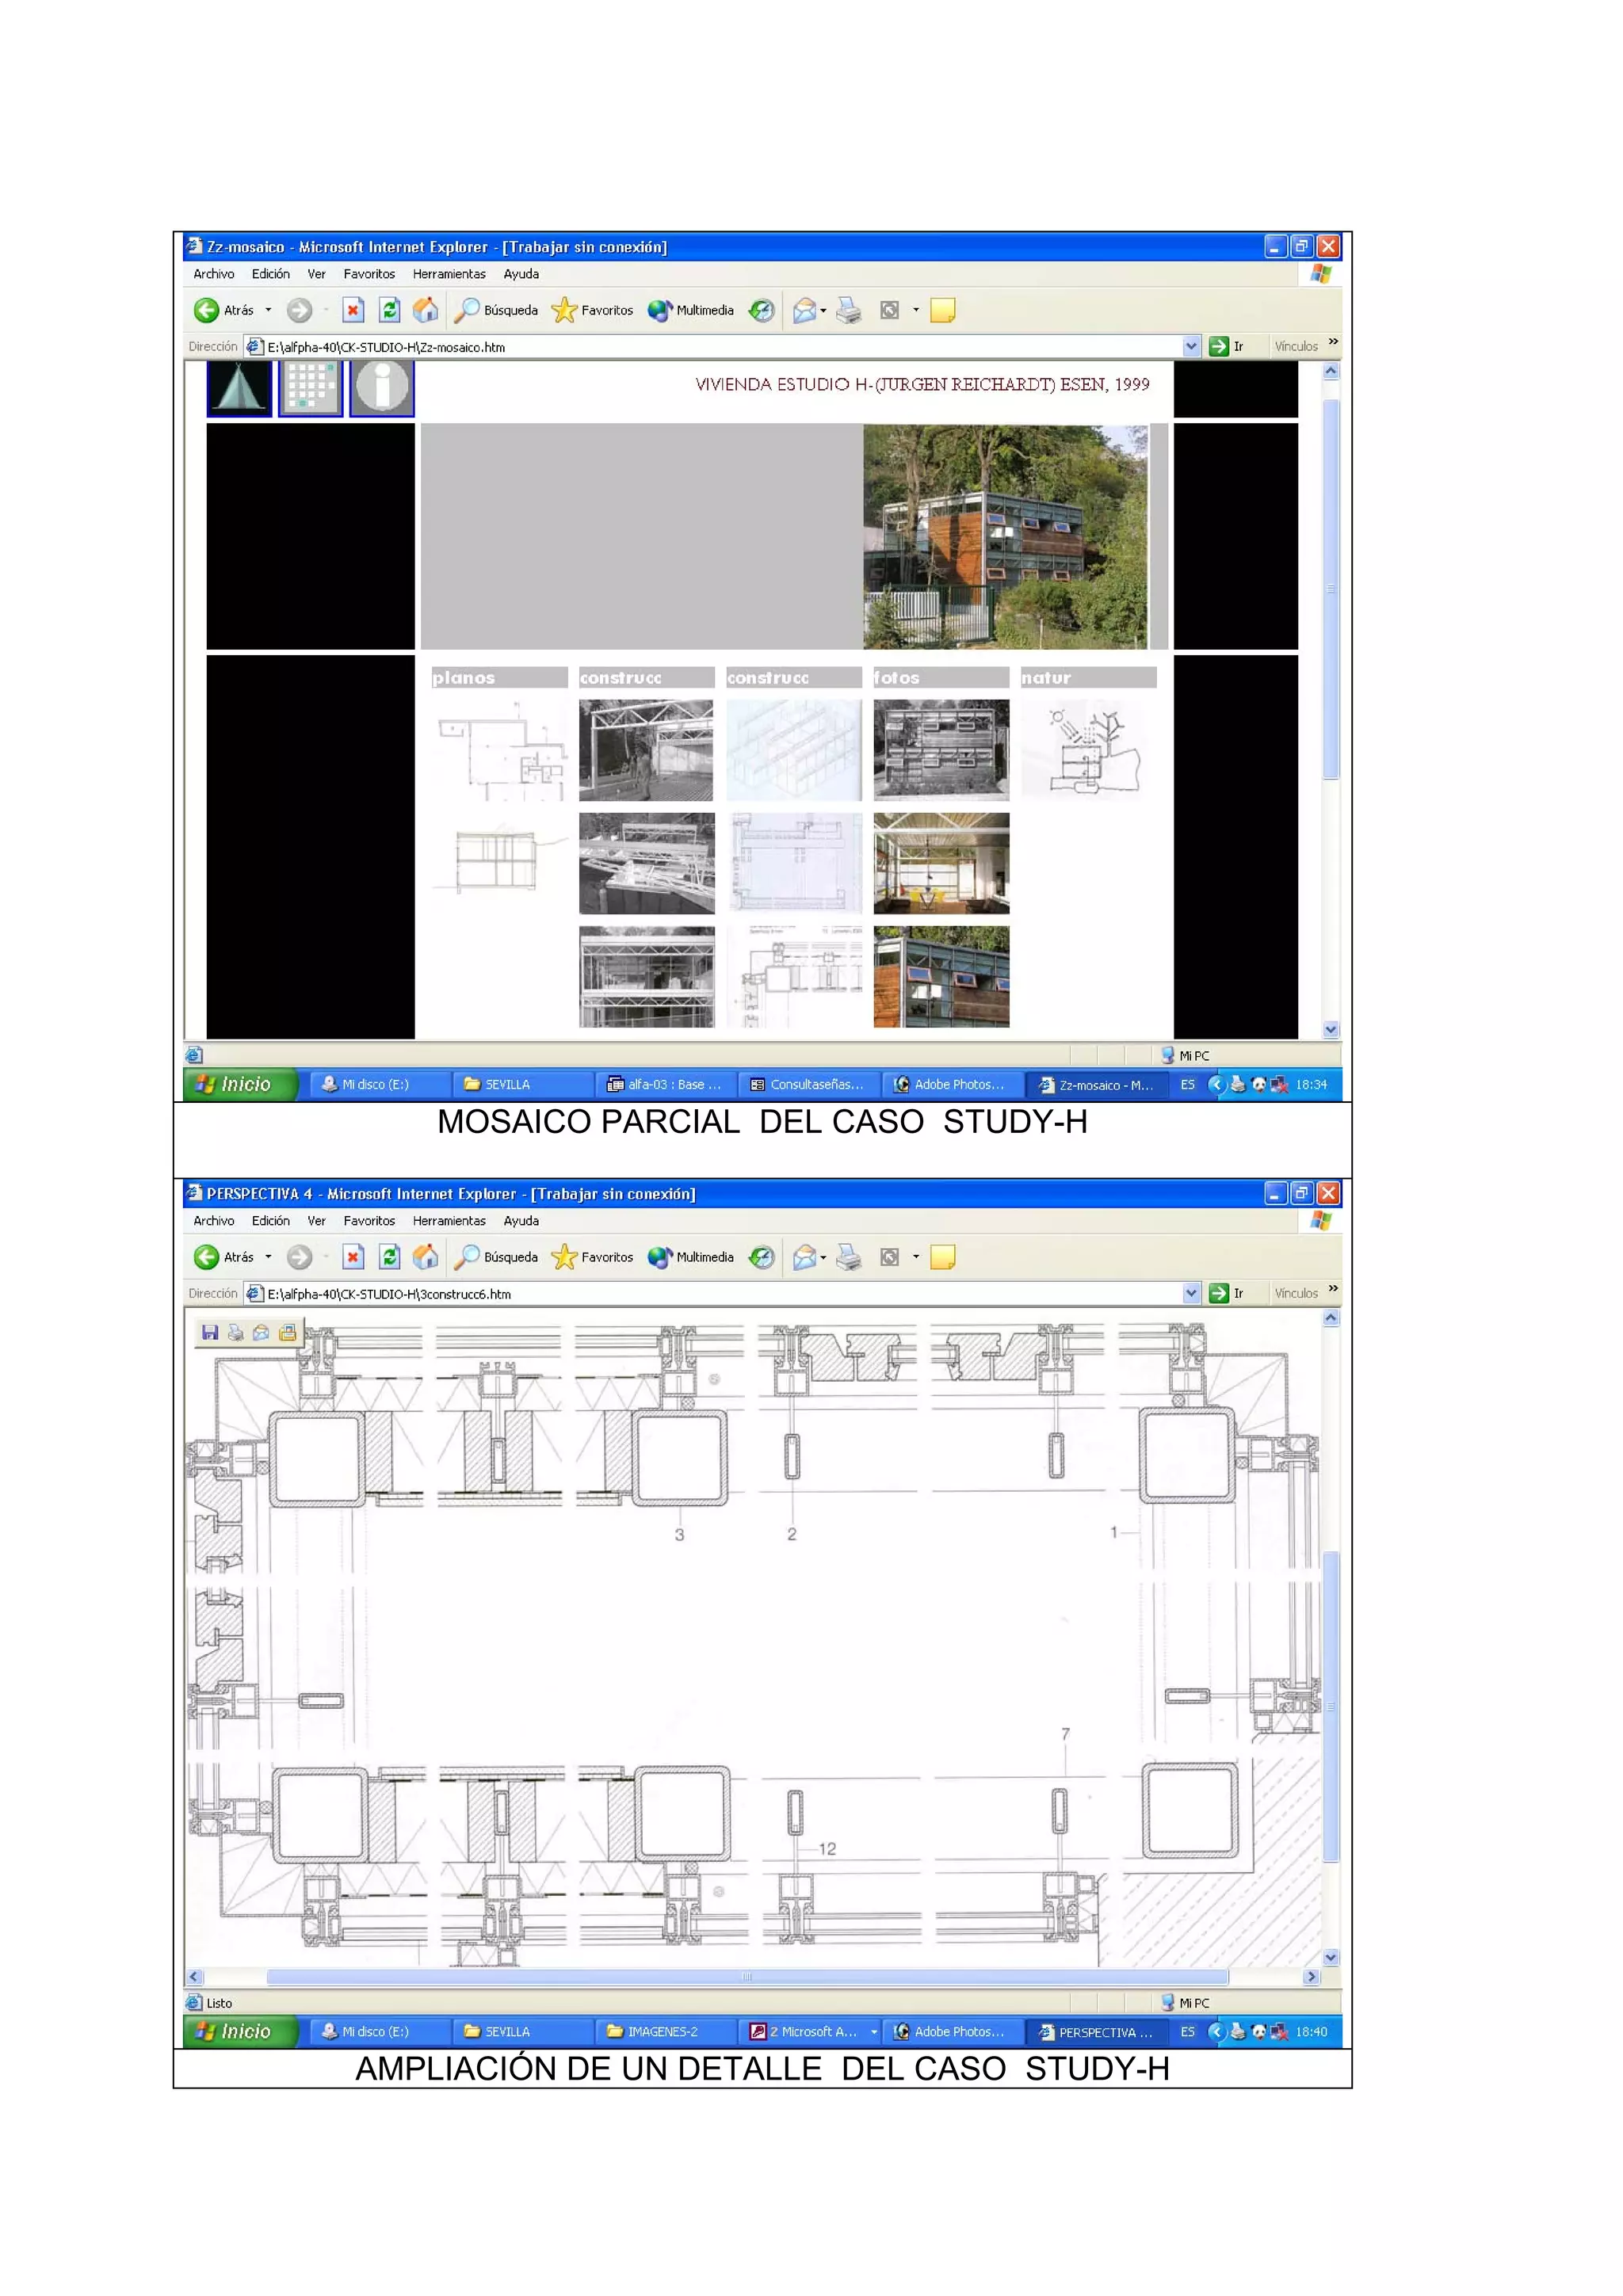
Task: Click History icon in the Zz-mosaico window toolbar
Action: click(x=762, y=310)
